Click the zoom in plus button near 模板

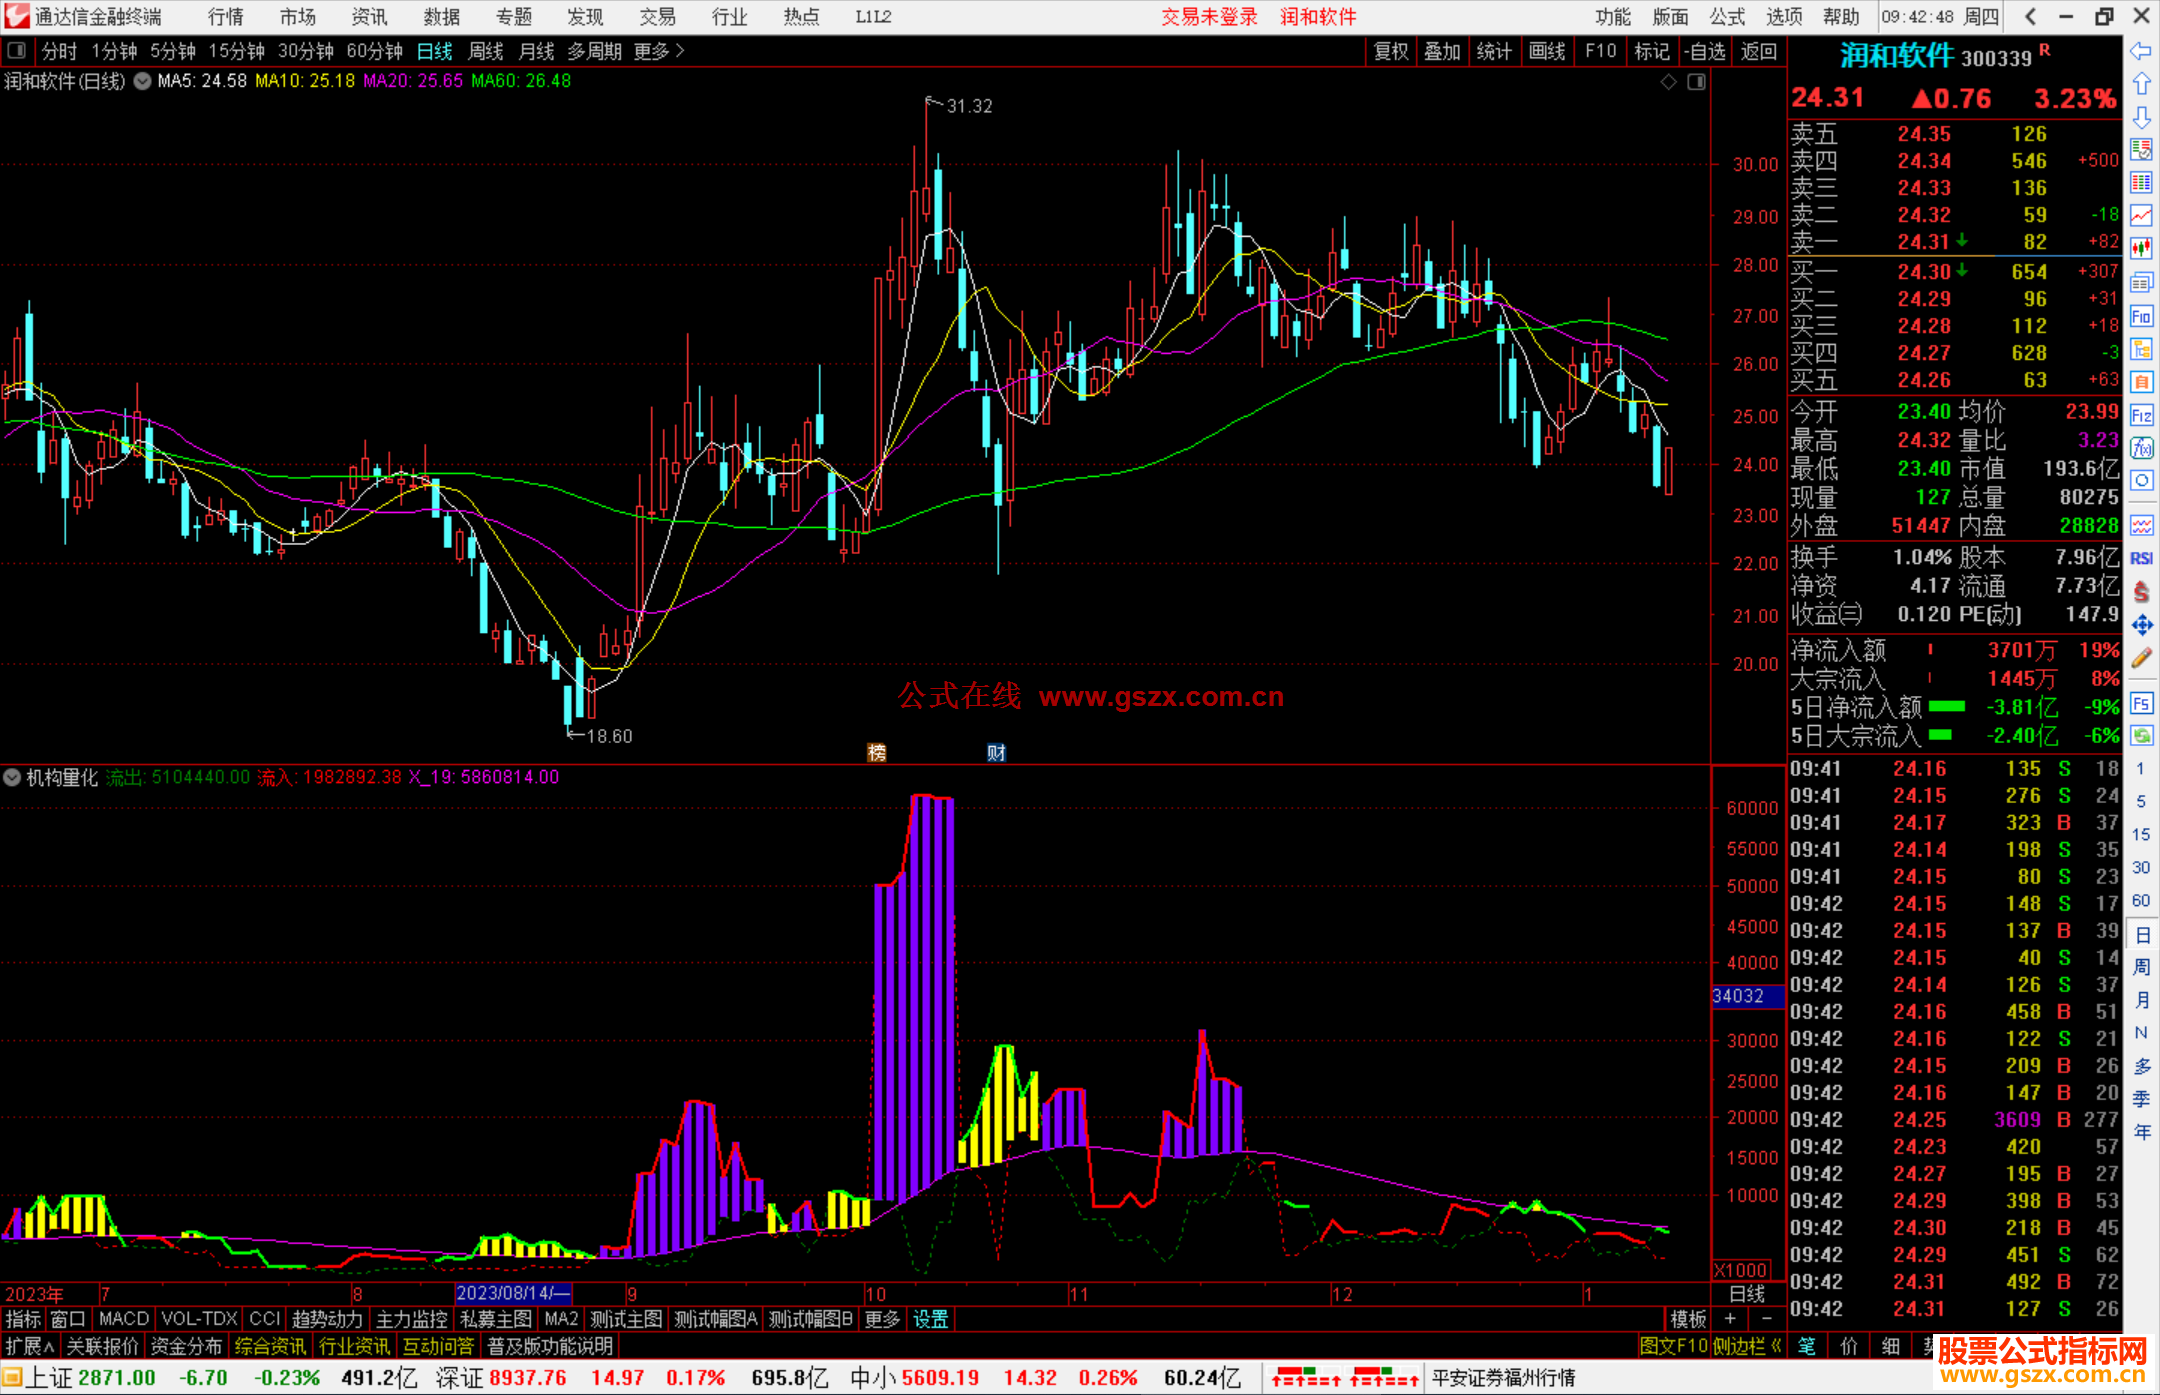[x=1730, y=1319]
